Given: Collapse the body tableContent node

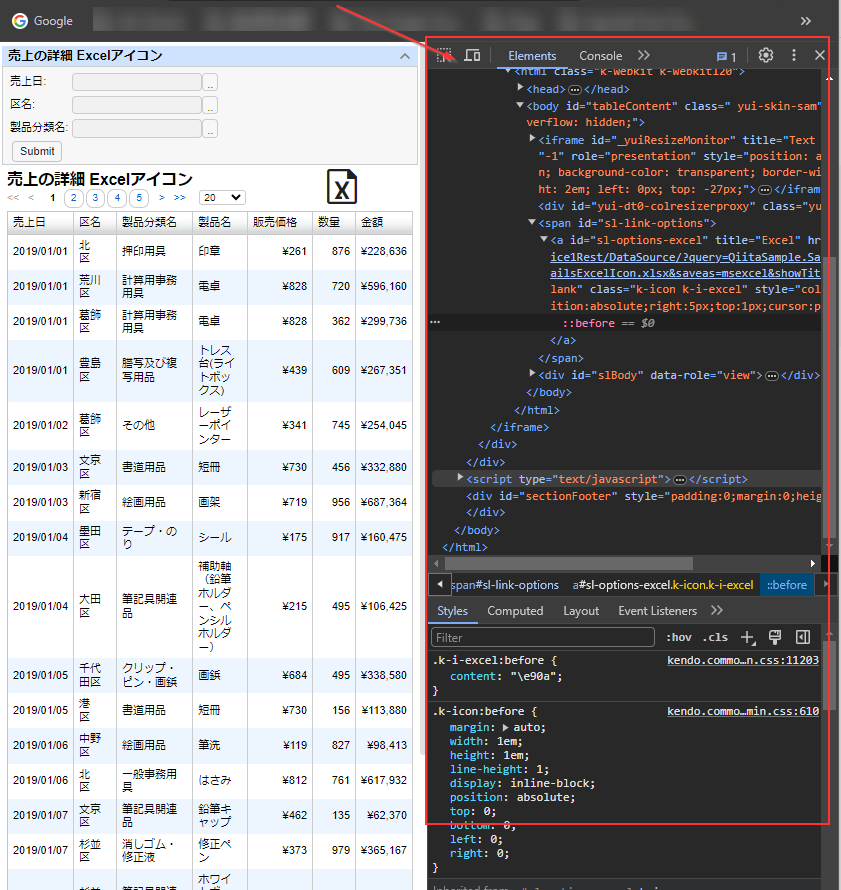Looking at the screenshot, I should coord(520,105).
